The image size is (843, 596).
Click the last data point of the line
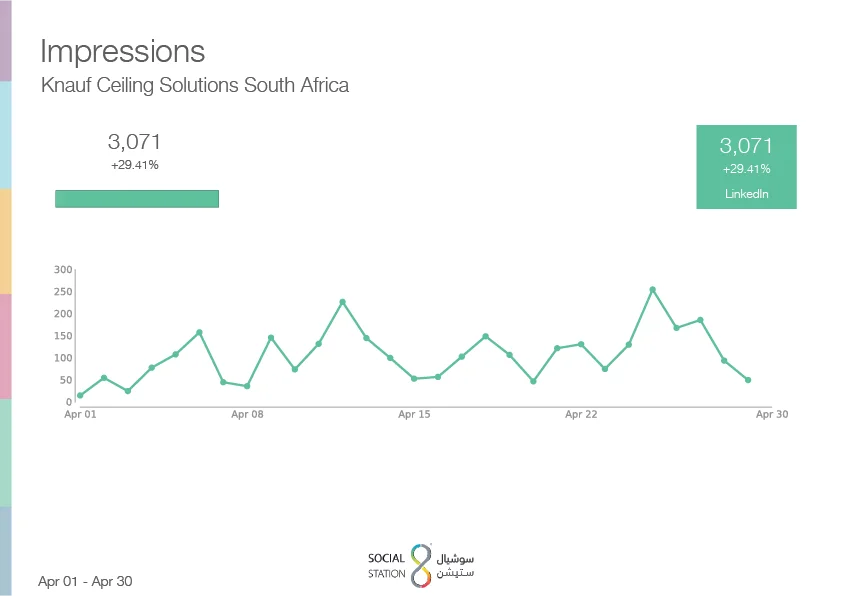(x=748, y=380)
